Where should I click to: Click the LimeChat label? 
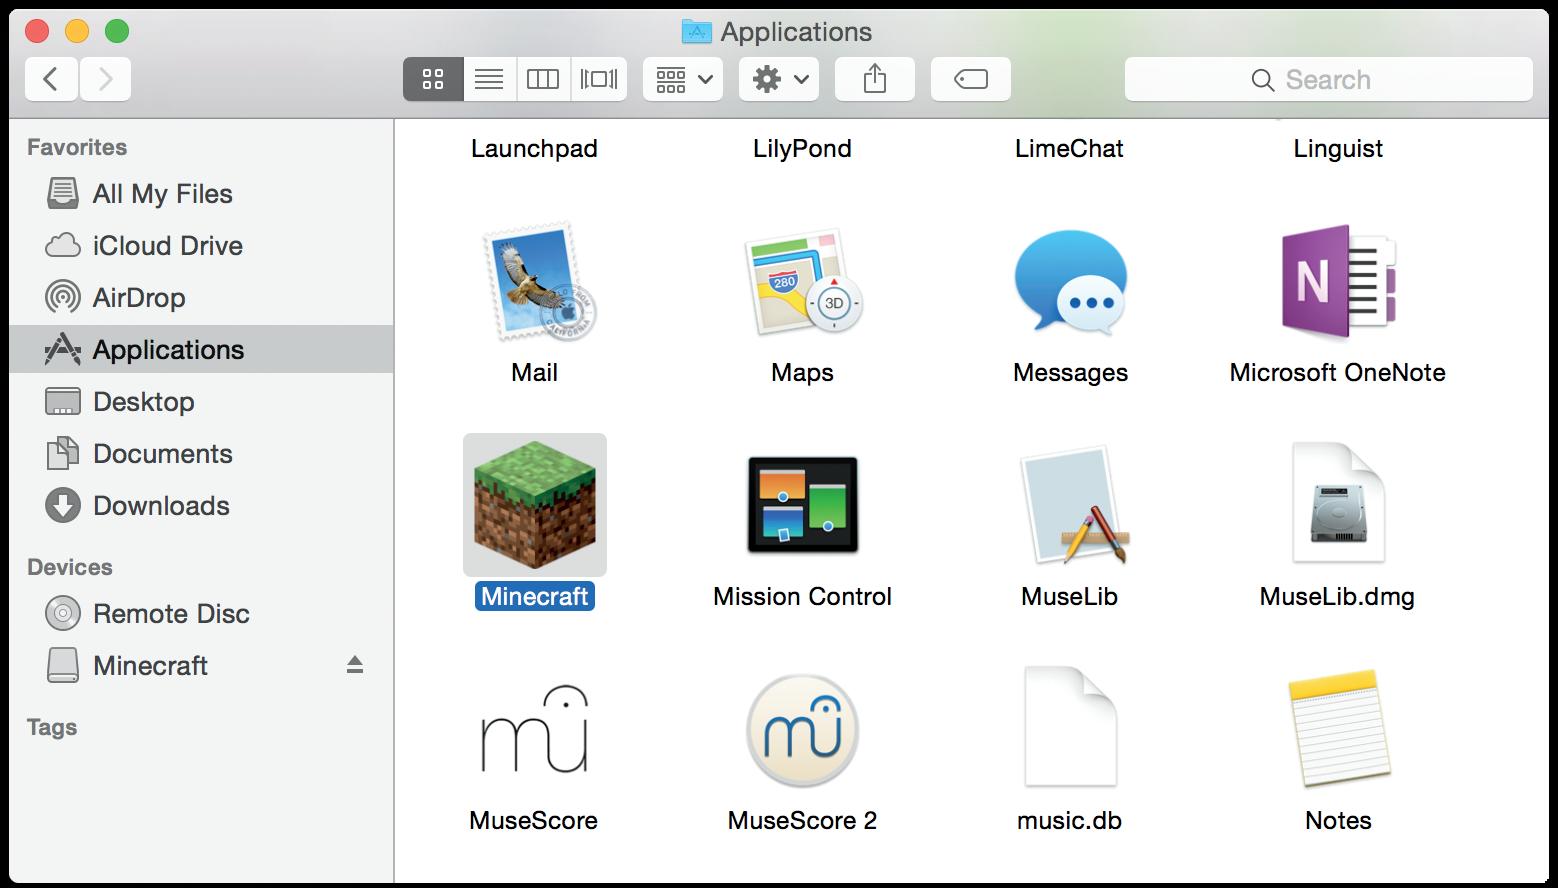(x=1069, y=149)
